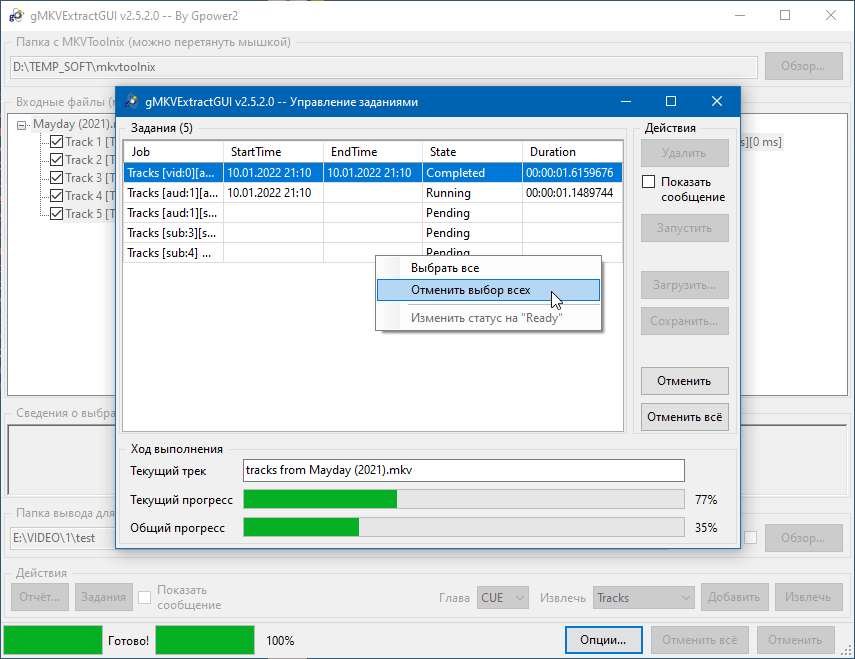Click Отменить in the job manager
The height and width of the screenshot is (659, 855).
pyautogui.click(x=685, y=381)
